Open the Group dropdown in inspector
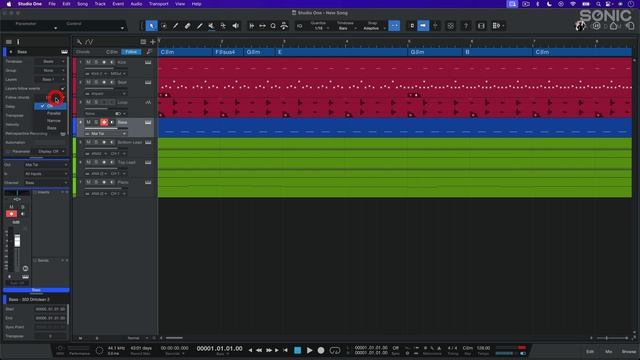Viewport: 640px width, 360px height. pos(49,70)
